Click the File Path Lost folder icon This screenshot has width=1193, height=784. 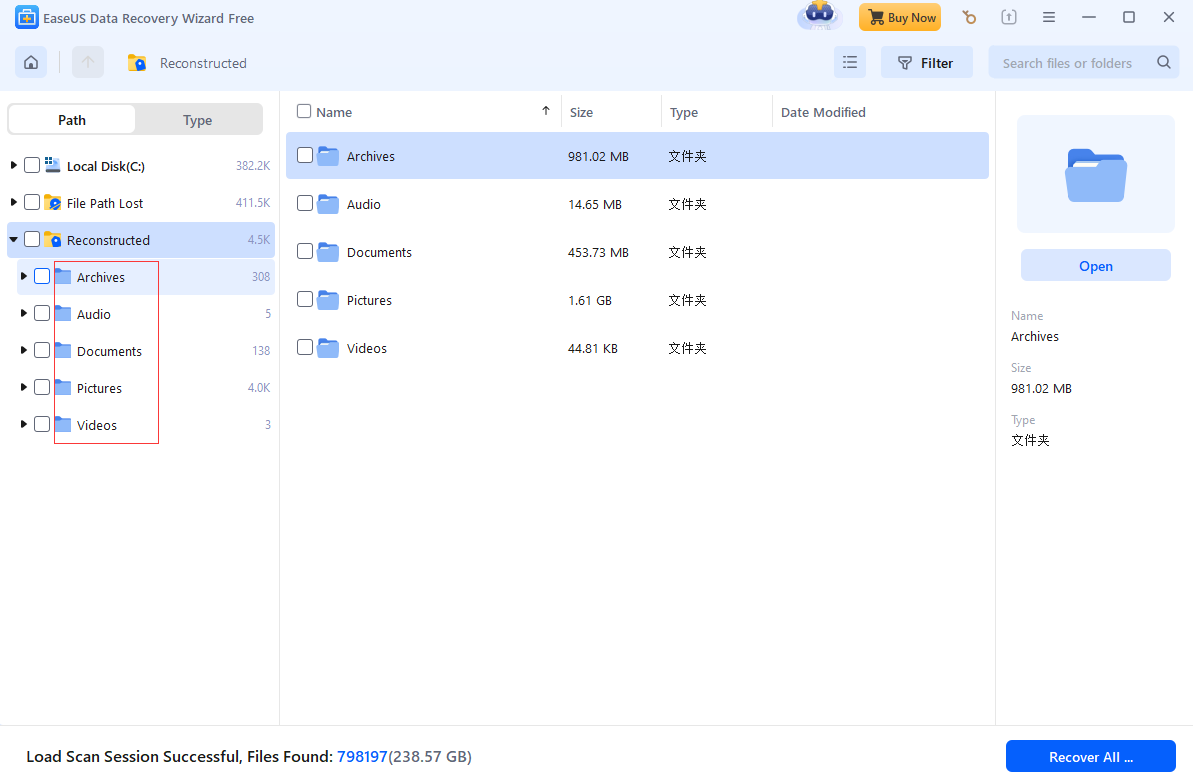52,202
